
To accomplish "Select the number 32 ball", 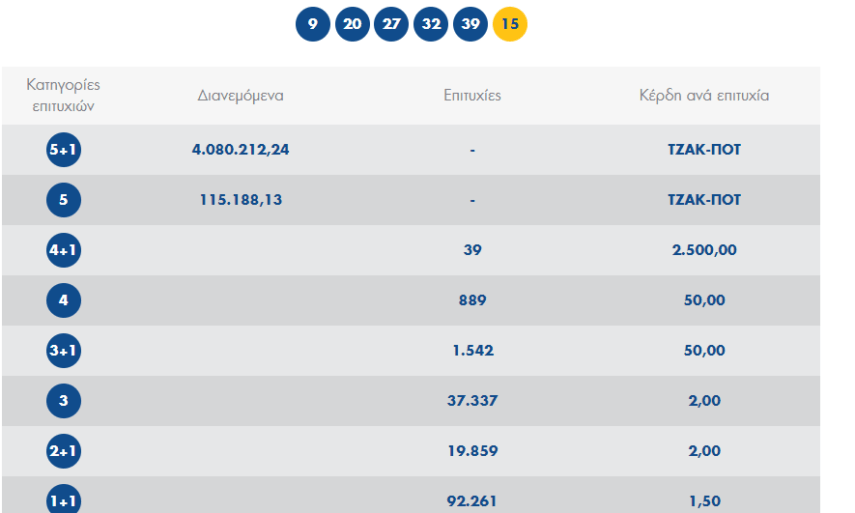I will [431, 25].
